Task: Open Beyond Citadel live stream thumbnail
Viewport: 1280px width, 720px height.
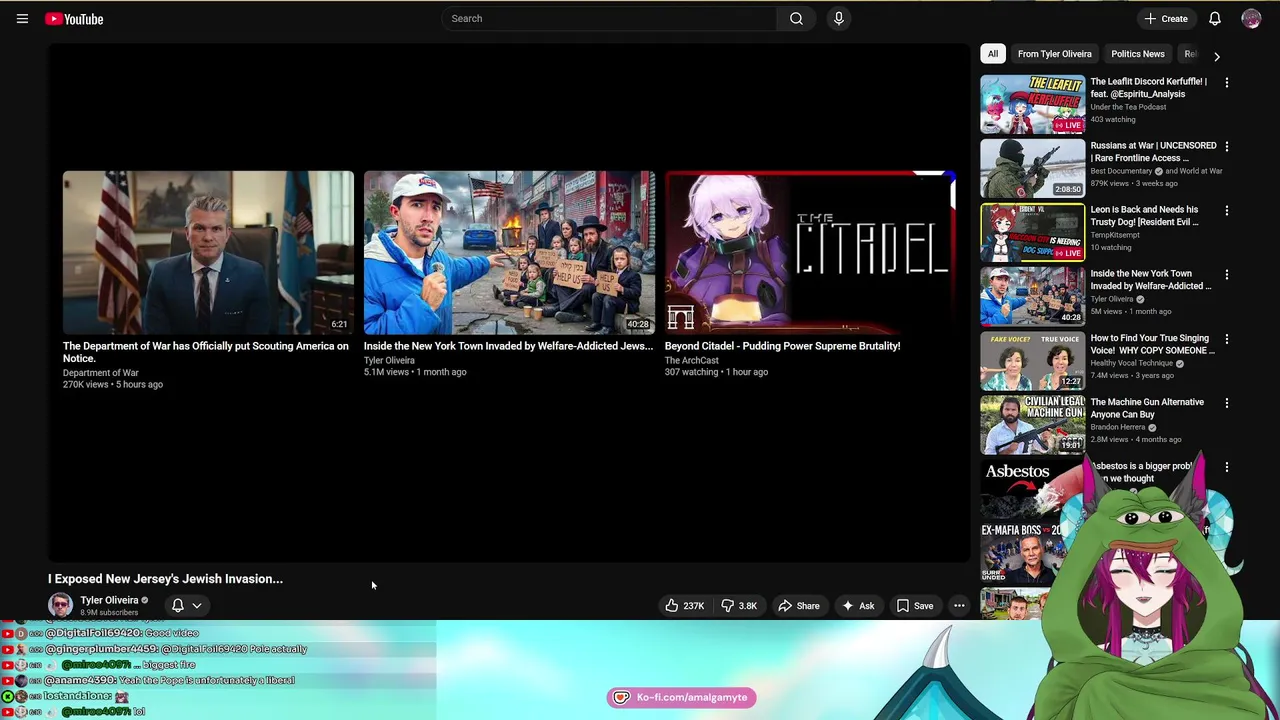Action: [810, 252]
